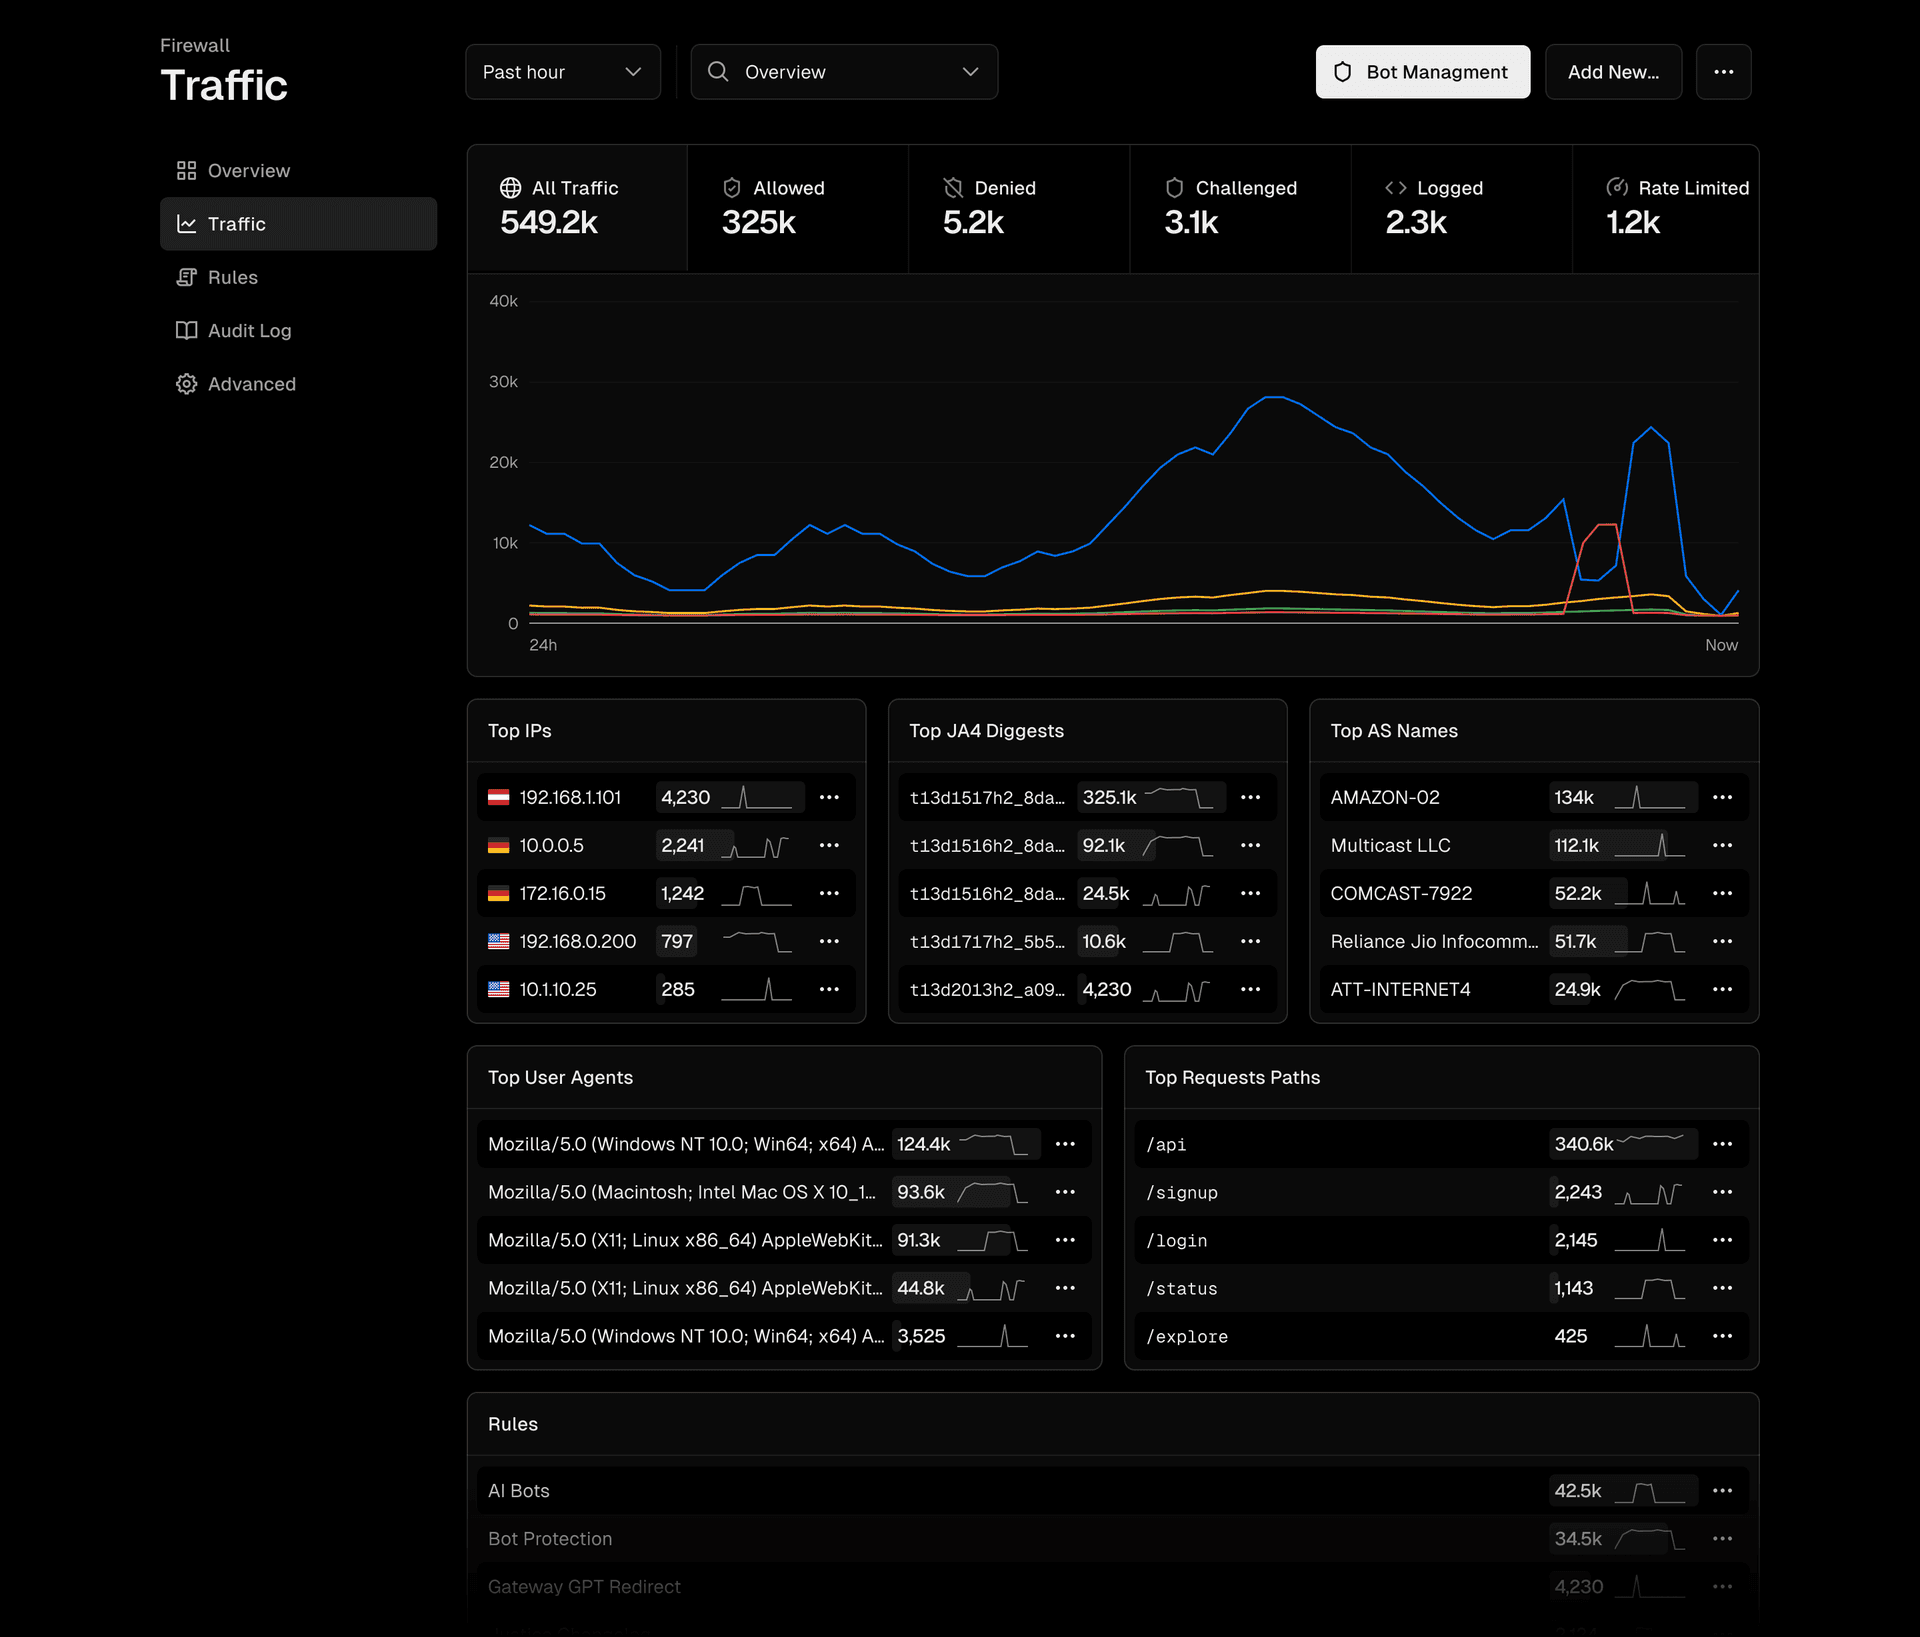Click the magnifier icon in Overview search
Image resolution: width=1920 pixels, height=1637 pixels.
(718, 72)
